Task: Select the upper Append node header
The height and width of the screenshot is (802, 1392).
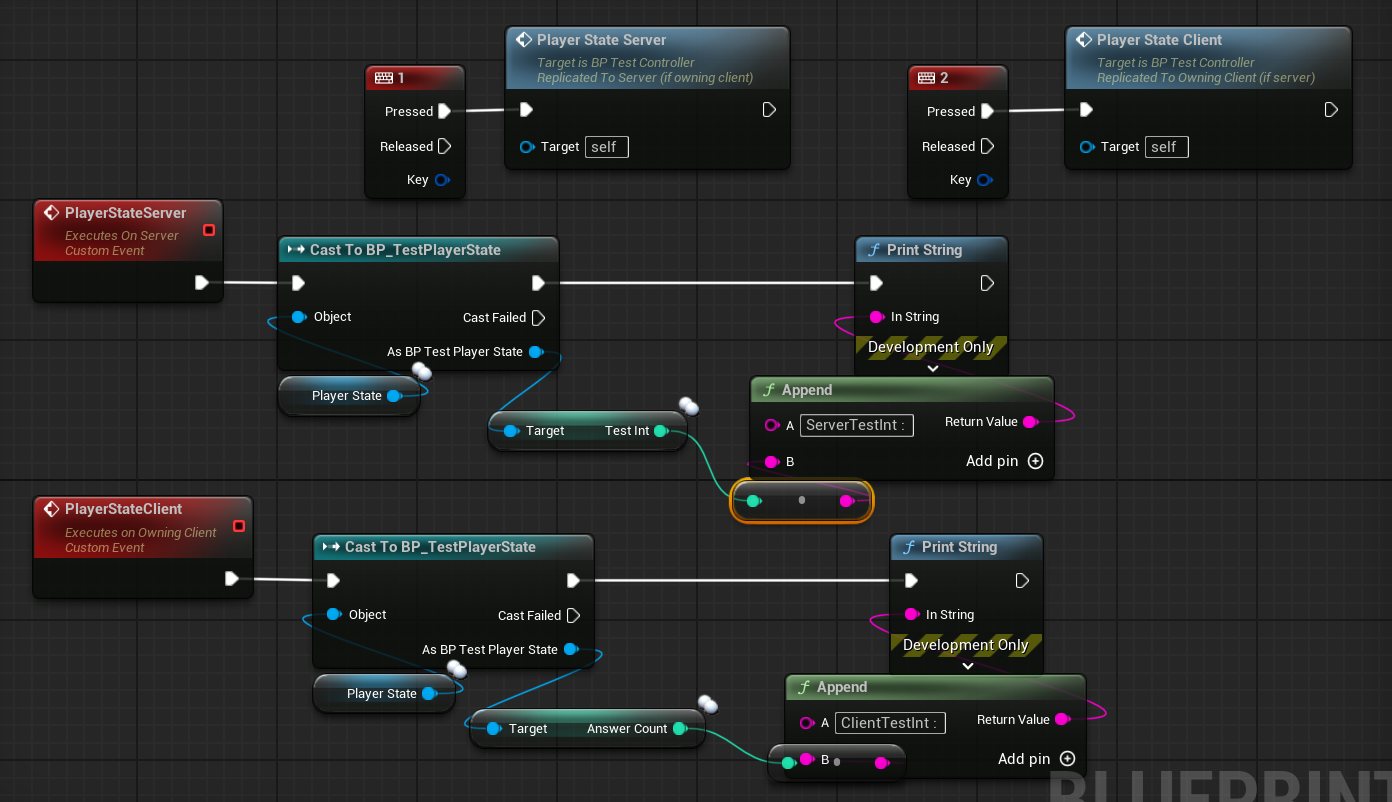Action: (x=902, y=390)
